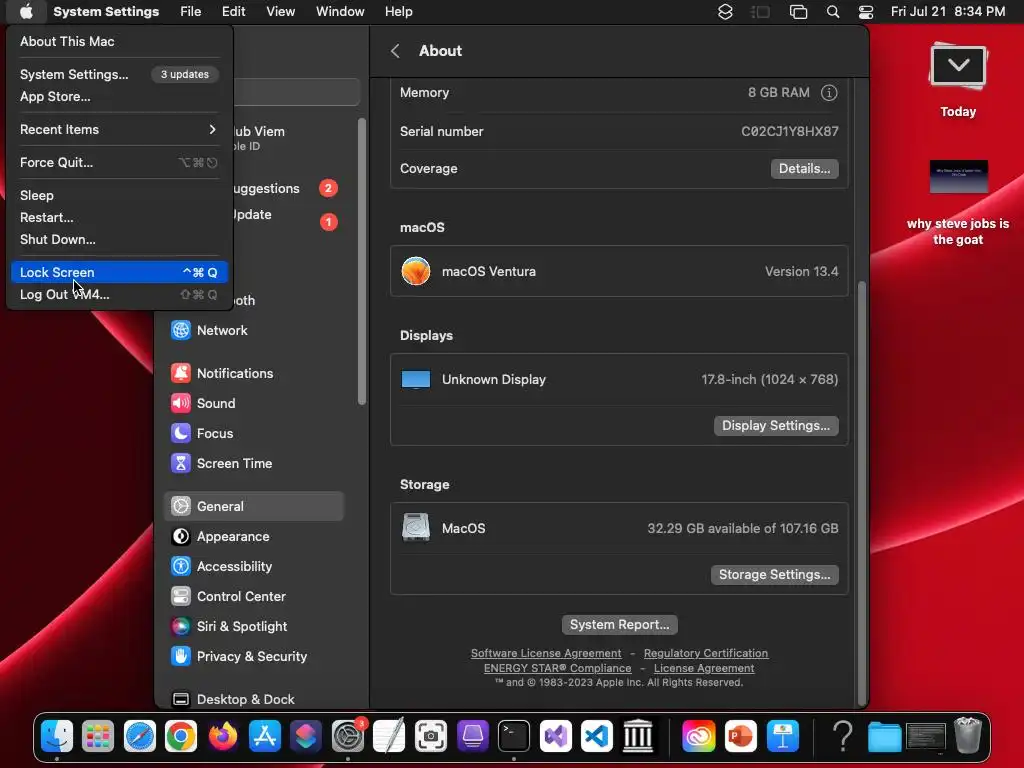Click the Coverage Details… button

(x=804, y=168)
